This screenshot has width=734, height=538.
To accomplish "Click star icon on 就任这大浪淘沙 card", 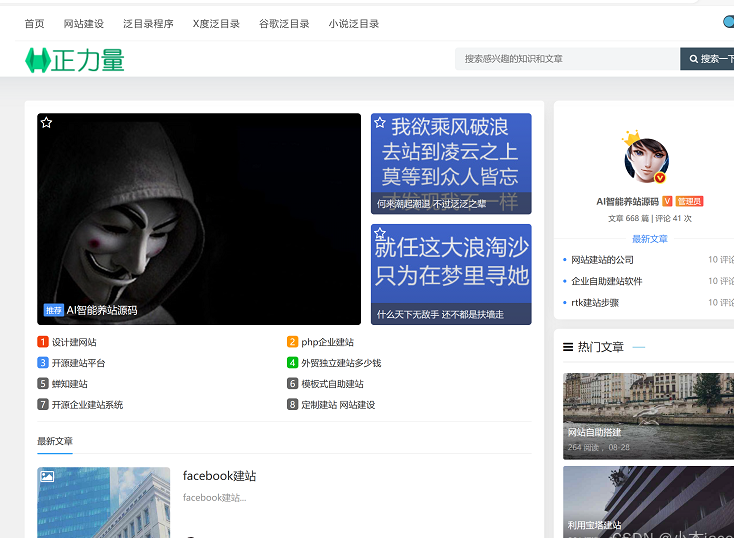I will (x=380, y=233).
